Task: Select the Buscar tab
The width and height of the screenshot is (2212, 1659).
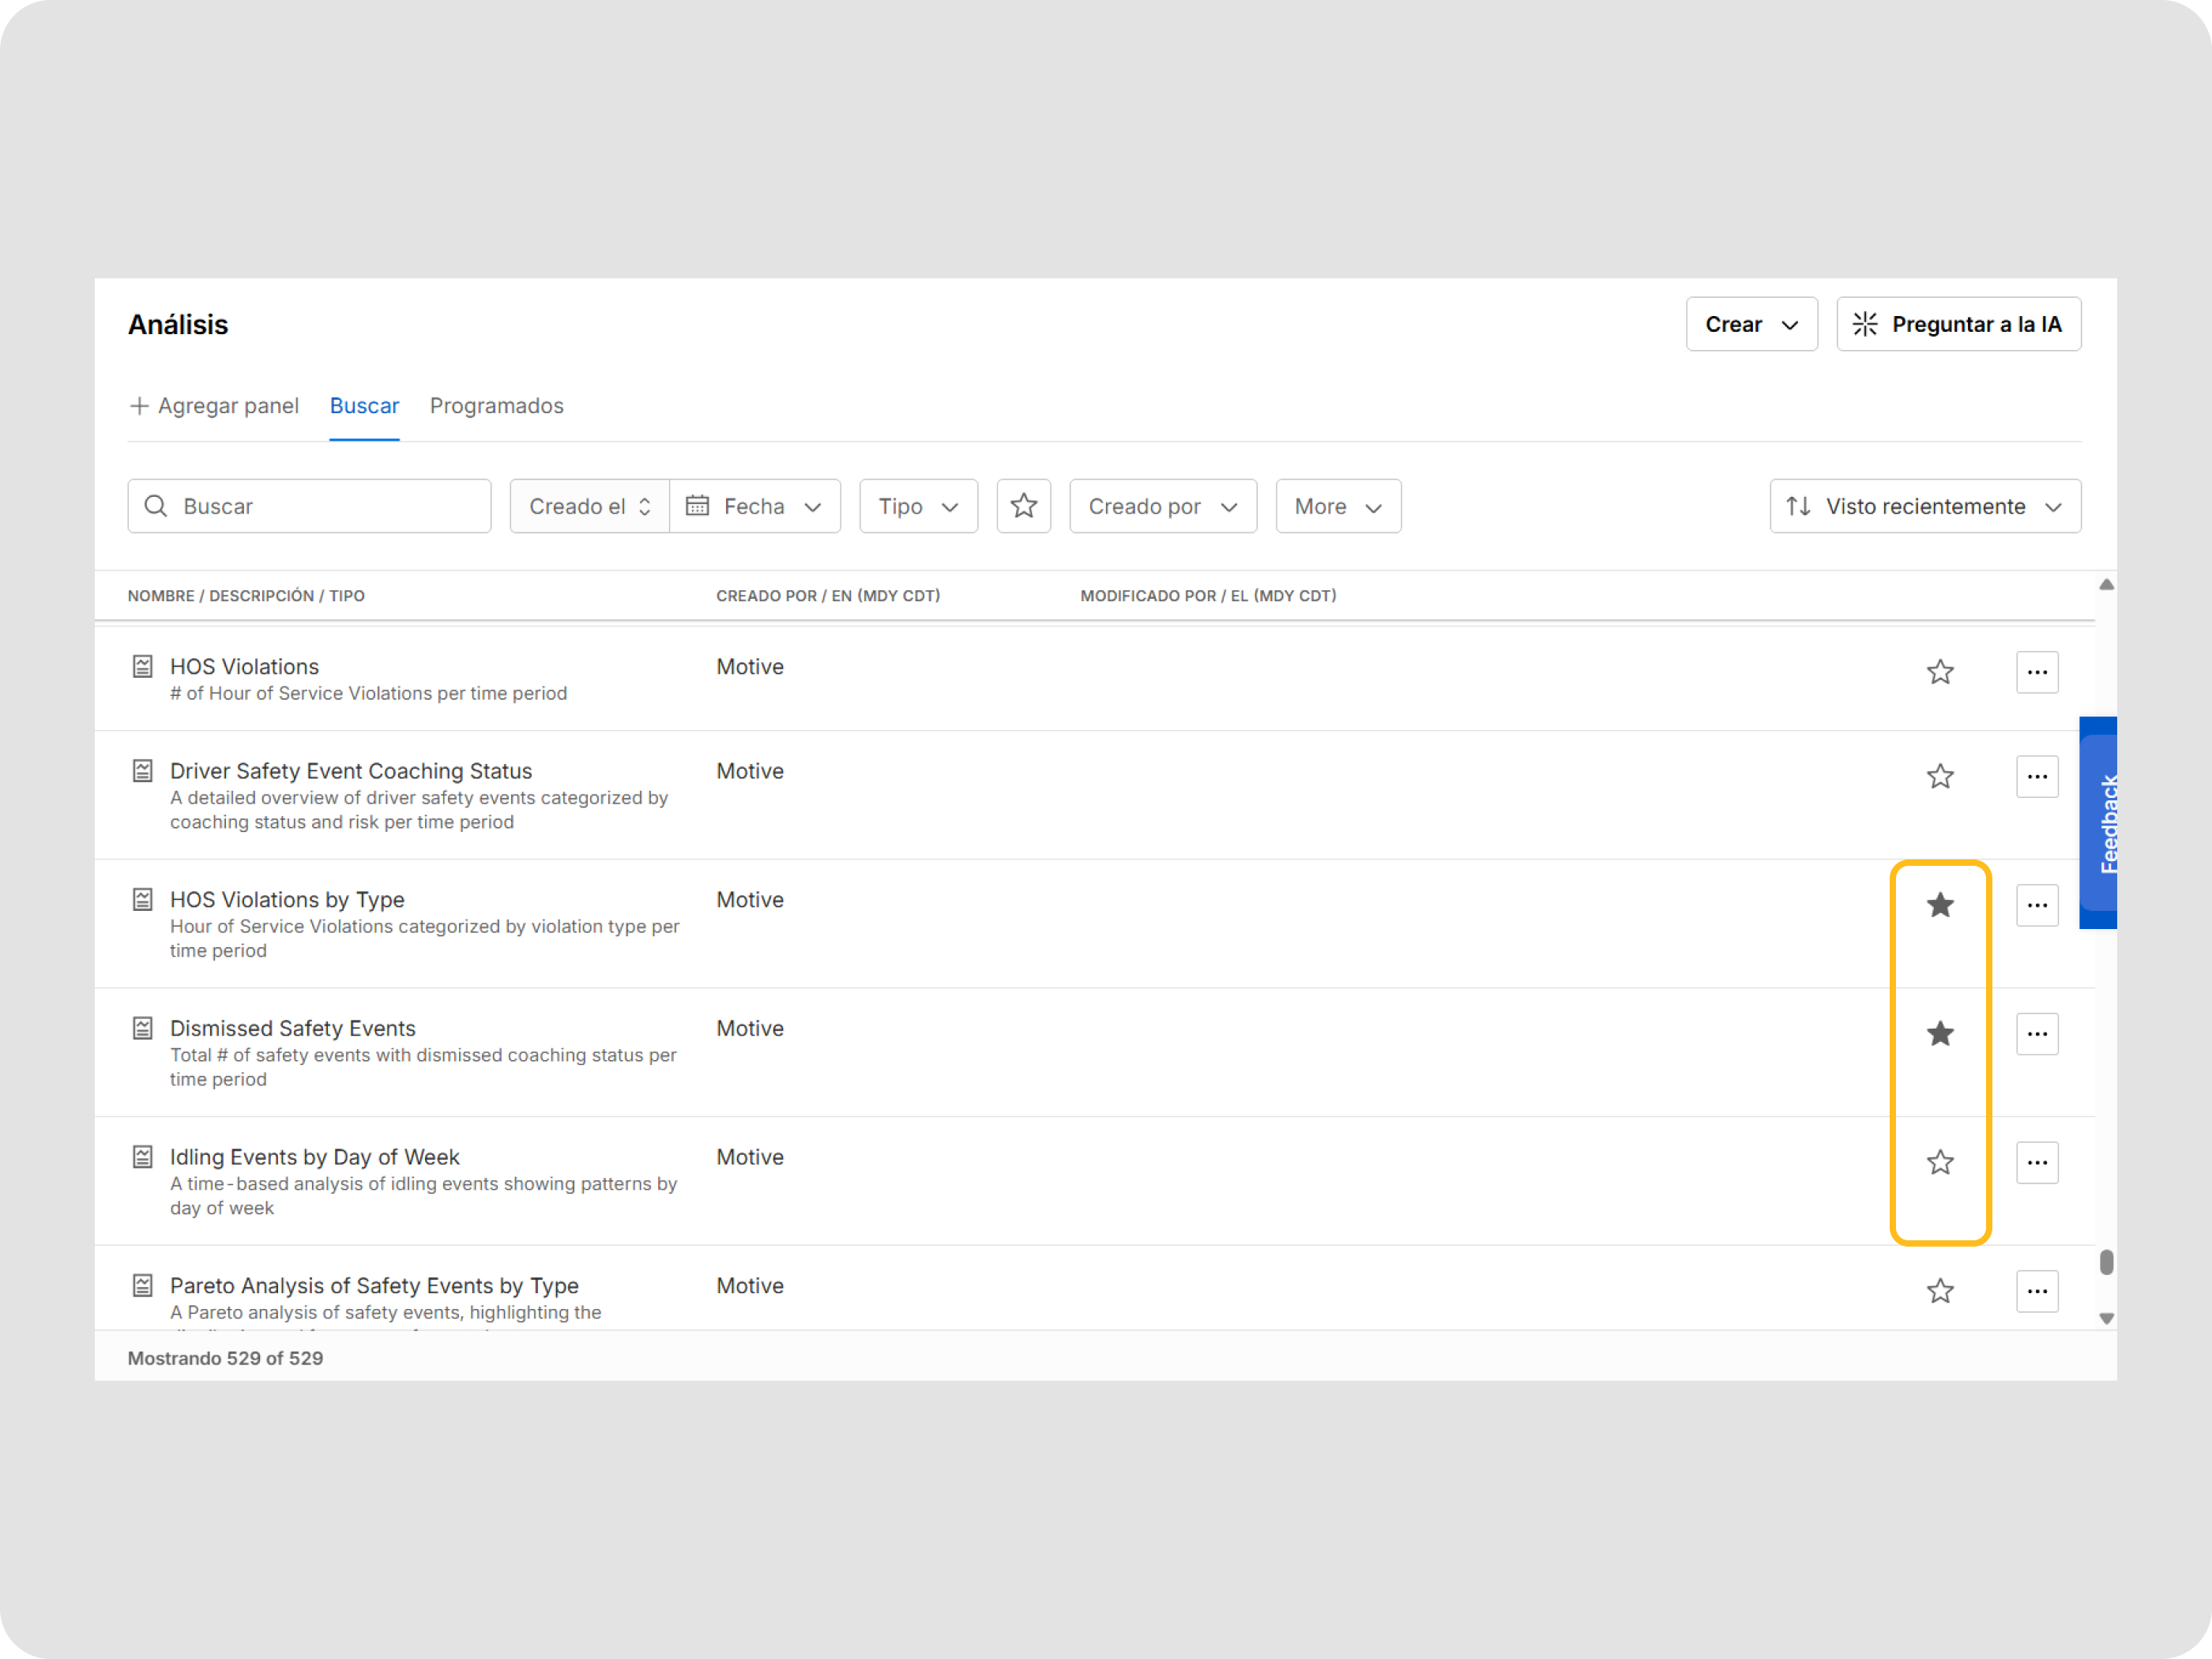Action: [x=364, y=406]
